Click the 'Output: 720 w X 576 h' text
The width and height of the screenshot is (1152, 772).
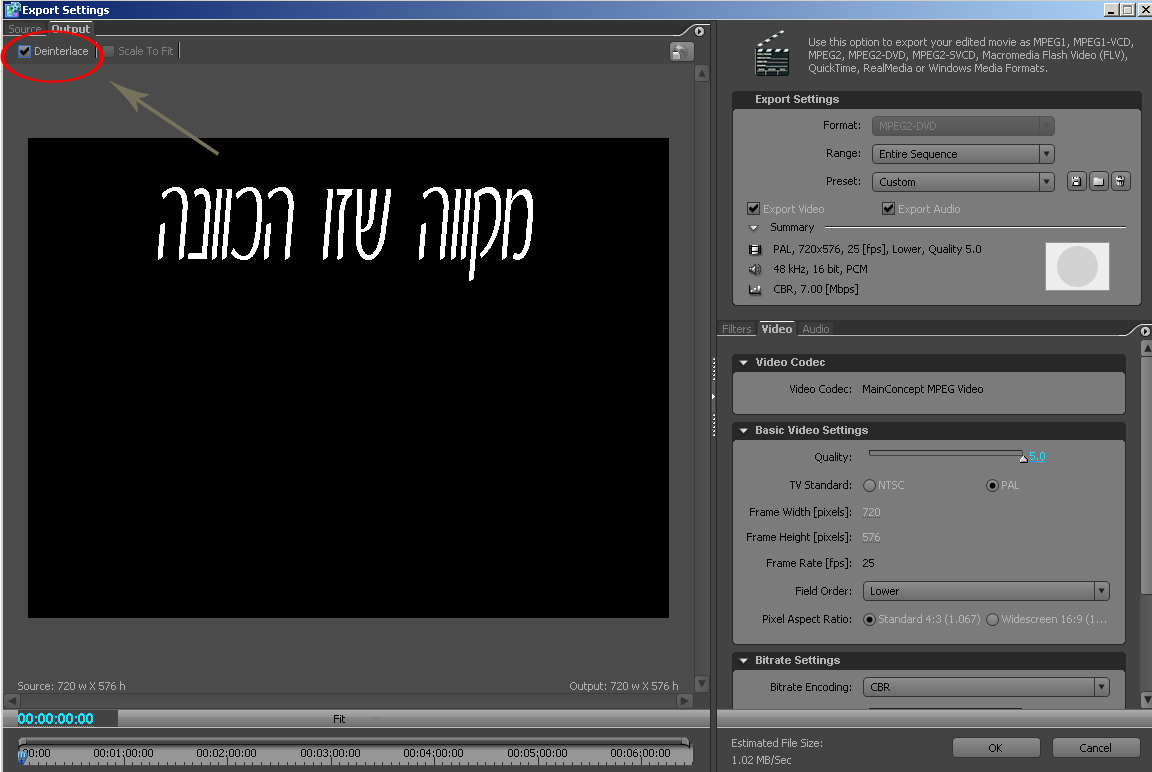coord(624,686)
